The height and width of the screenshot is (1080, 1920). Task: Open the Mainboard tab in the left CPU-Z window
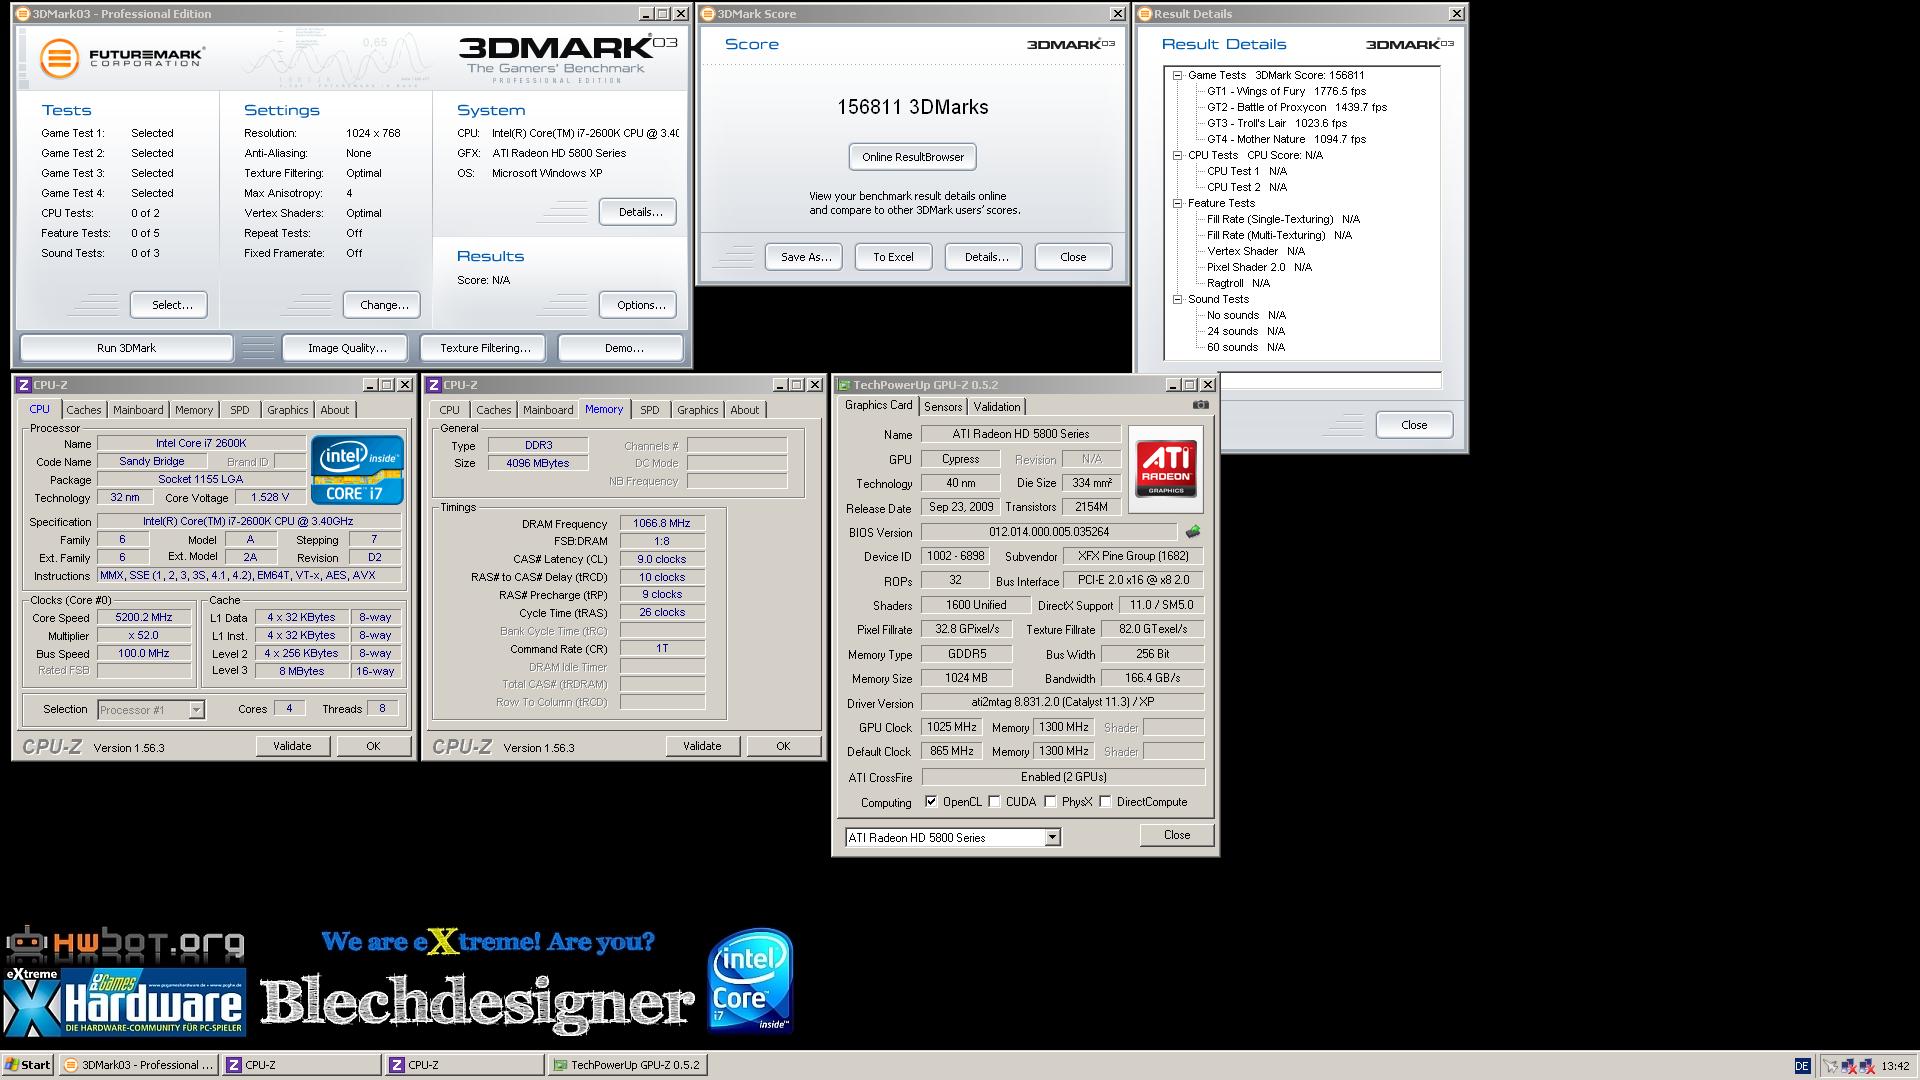tap(137, 410)
